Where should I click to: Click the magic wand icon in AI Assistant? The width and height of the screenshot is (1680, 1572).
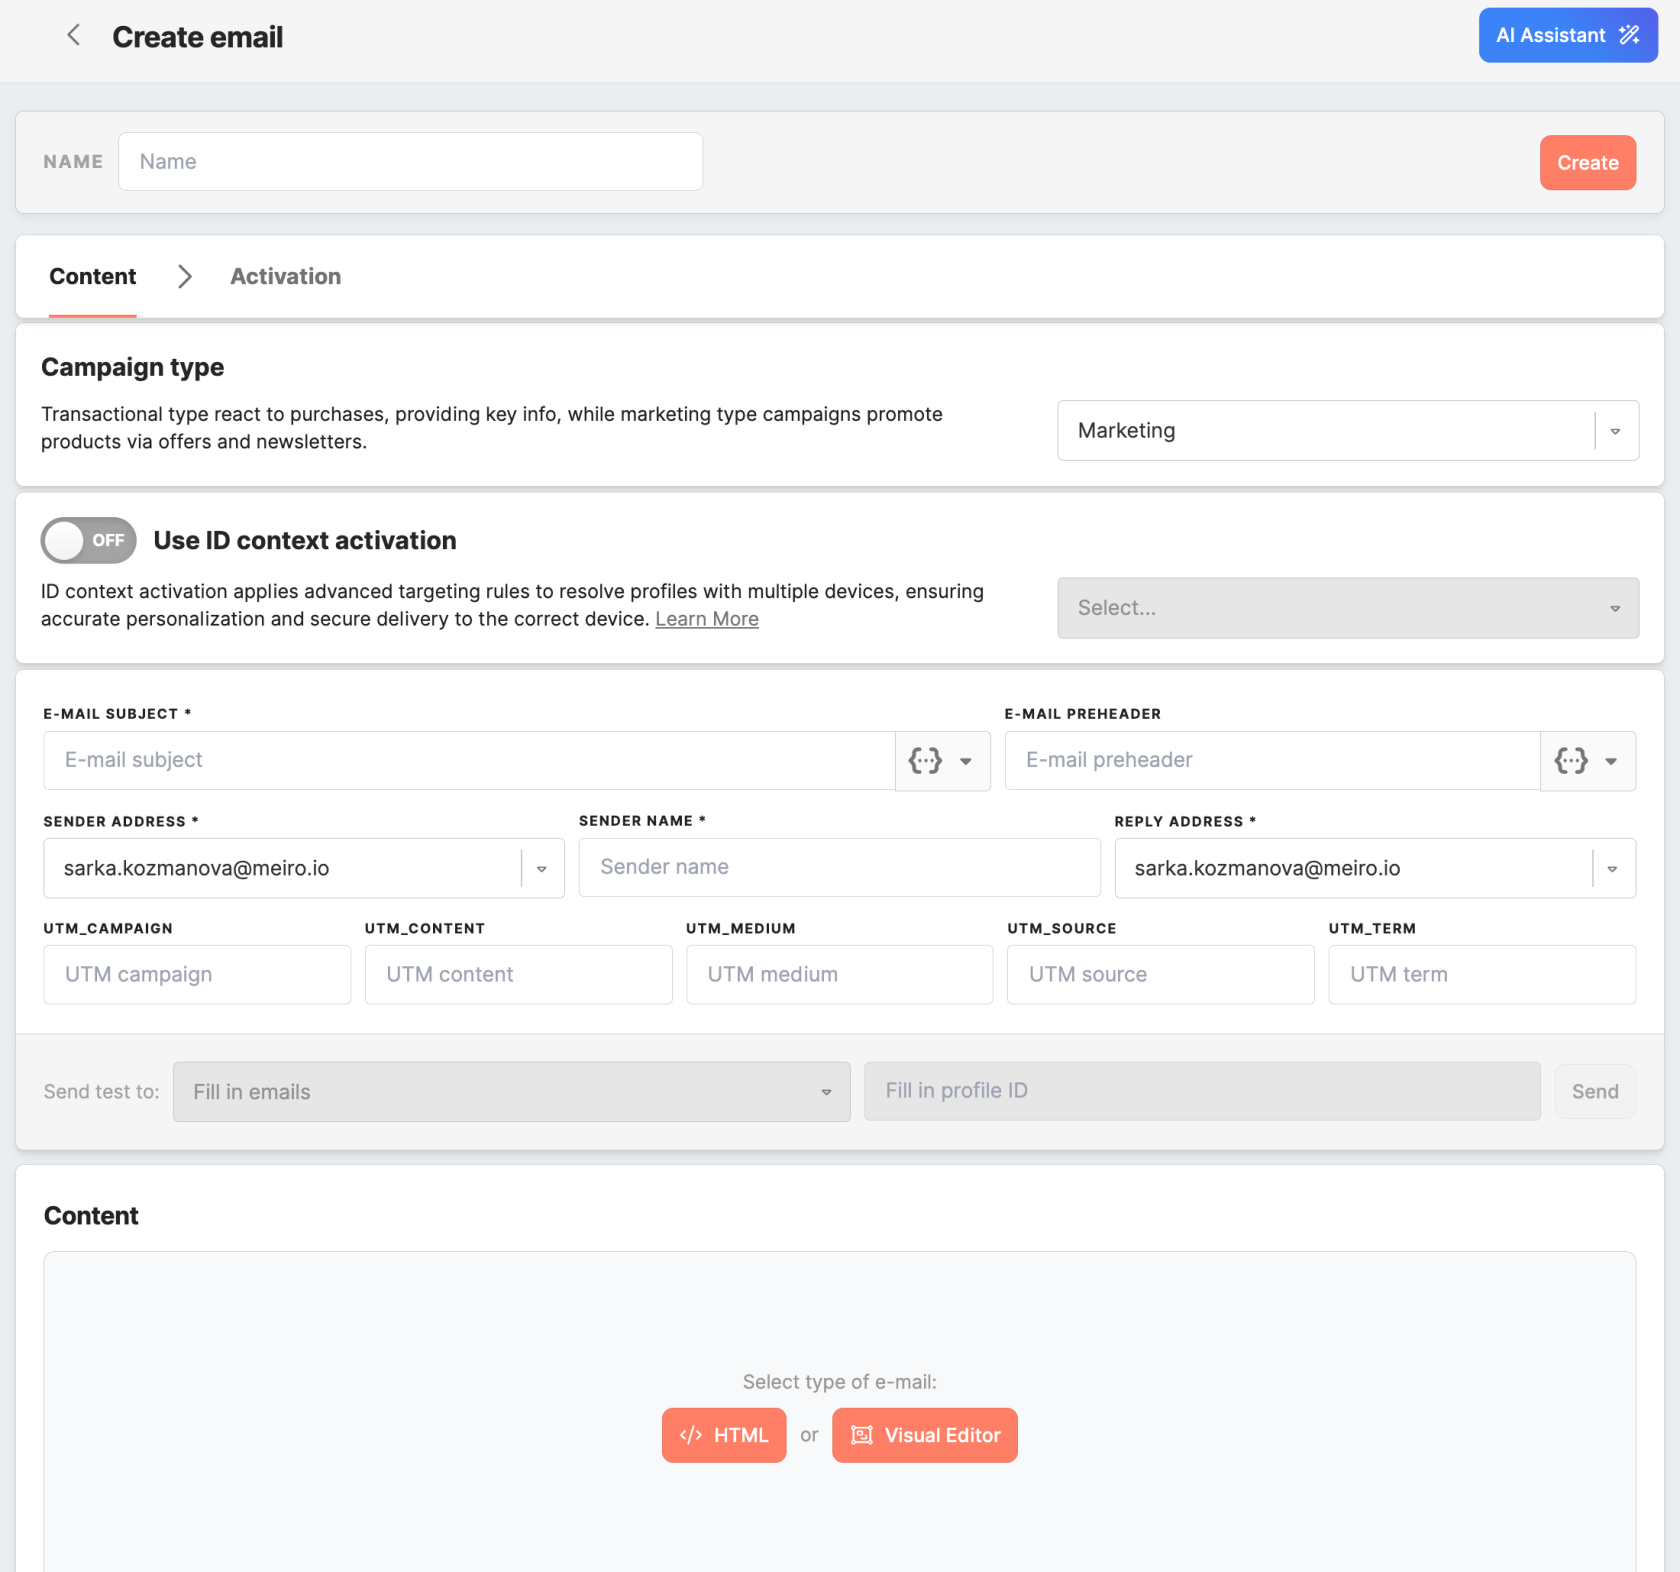click(x=1629, y=35)
